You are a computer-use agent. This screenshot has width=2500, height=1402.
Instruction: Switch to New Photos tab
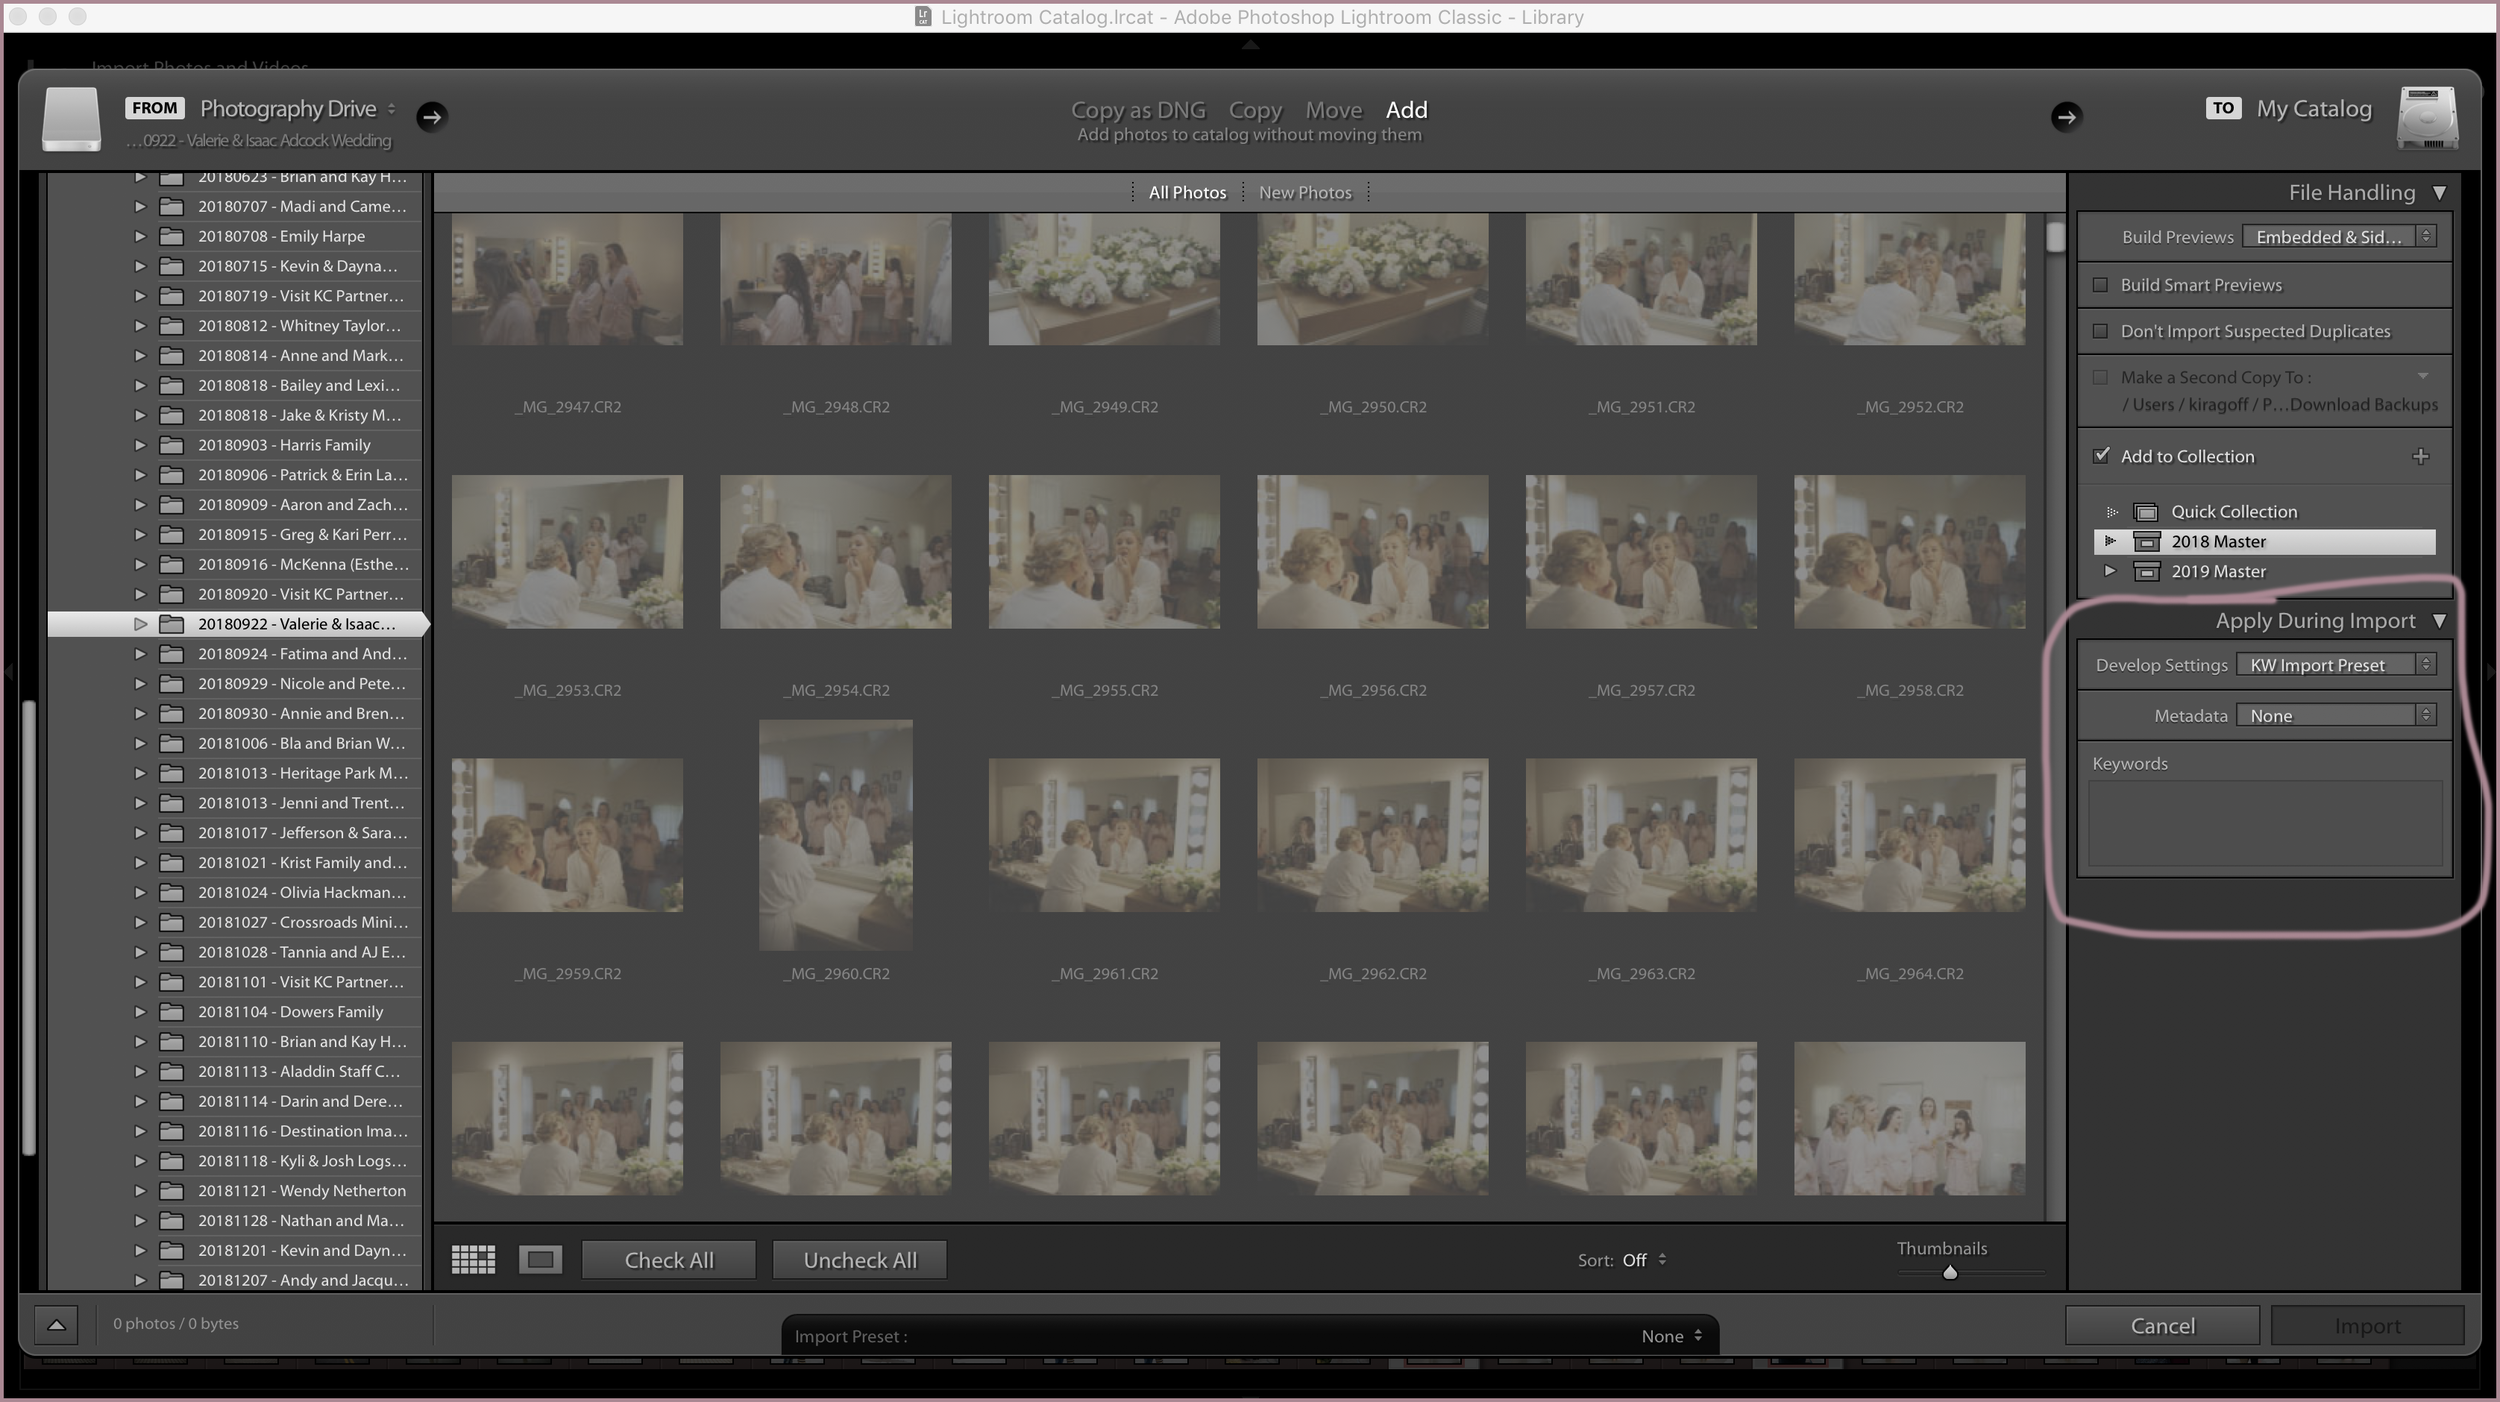pyautogui.click(x=1304, y=193)
